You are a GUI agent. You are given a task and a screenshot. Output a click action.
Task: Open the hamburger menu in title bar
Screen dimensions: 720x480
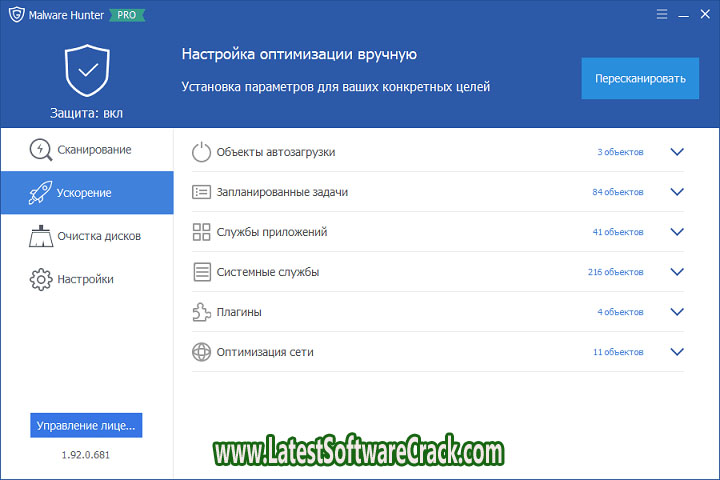662,14
